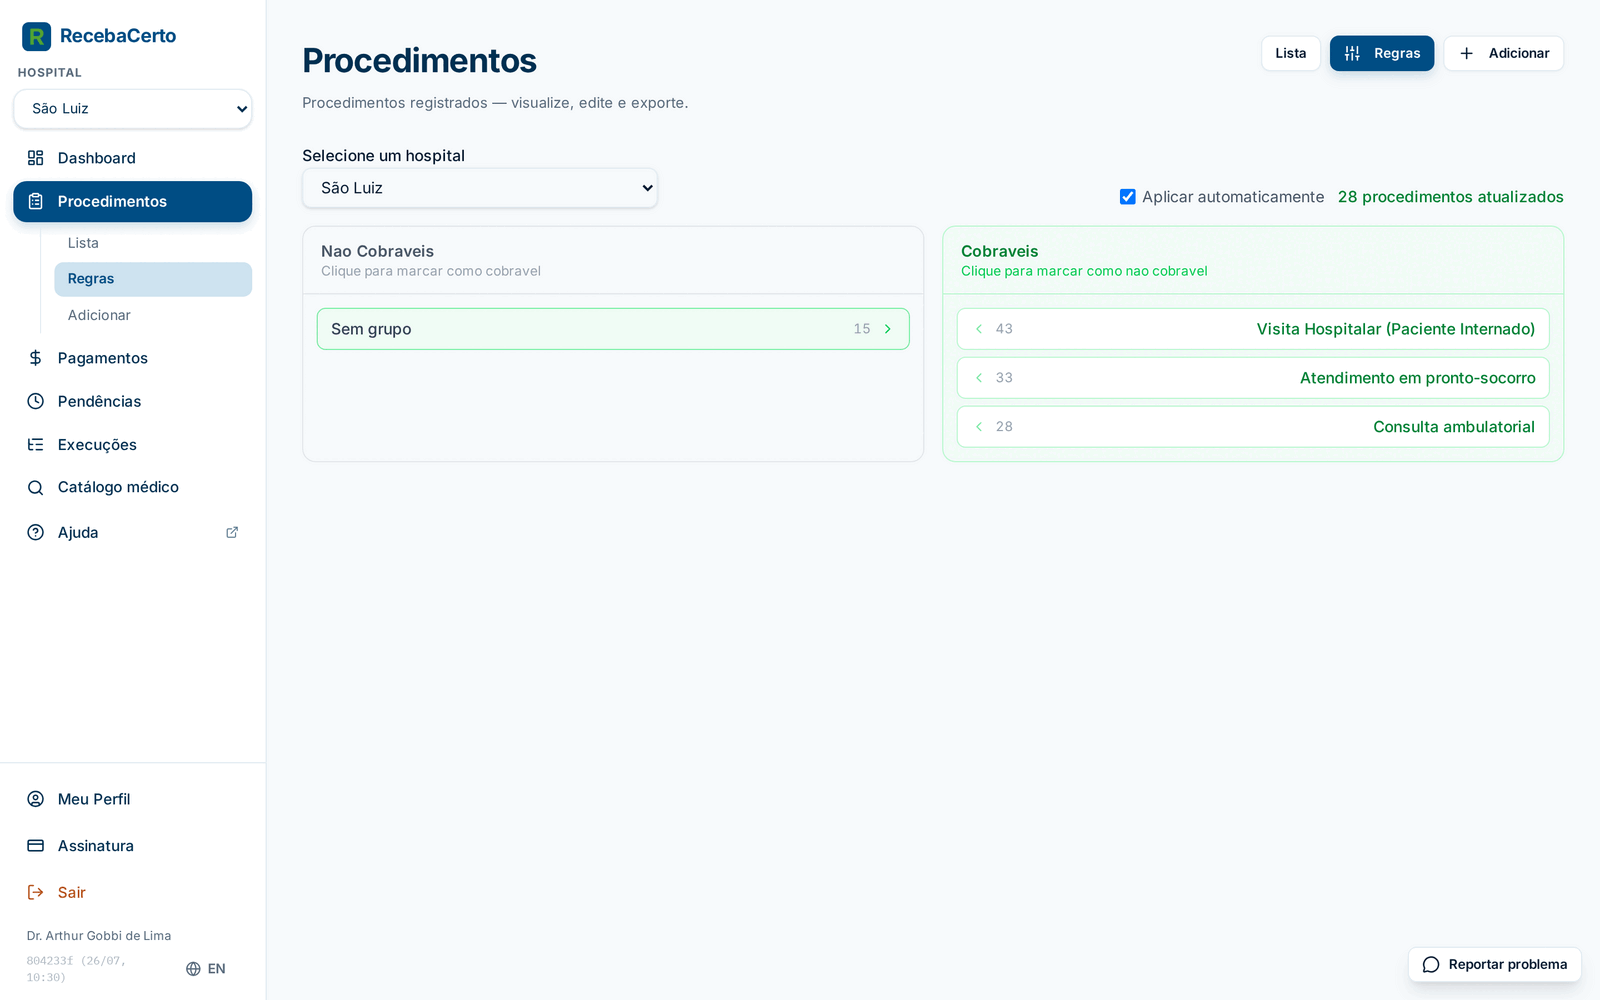This screenshot has width=1600, height=1000.
Task: Click the RecebaCerto brand name
Action: point(118,36)
